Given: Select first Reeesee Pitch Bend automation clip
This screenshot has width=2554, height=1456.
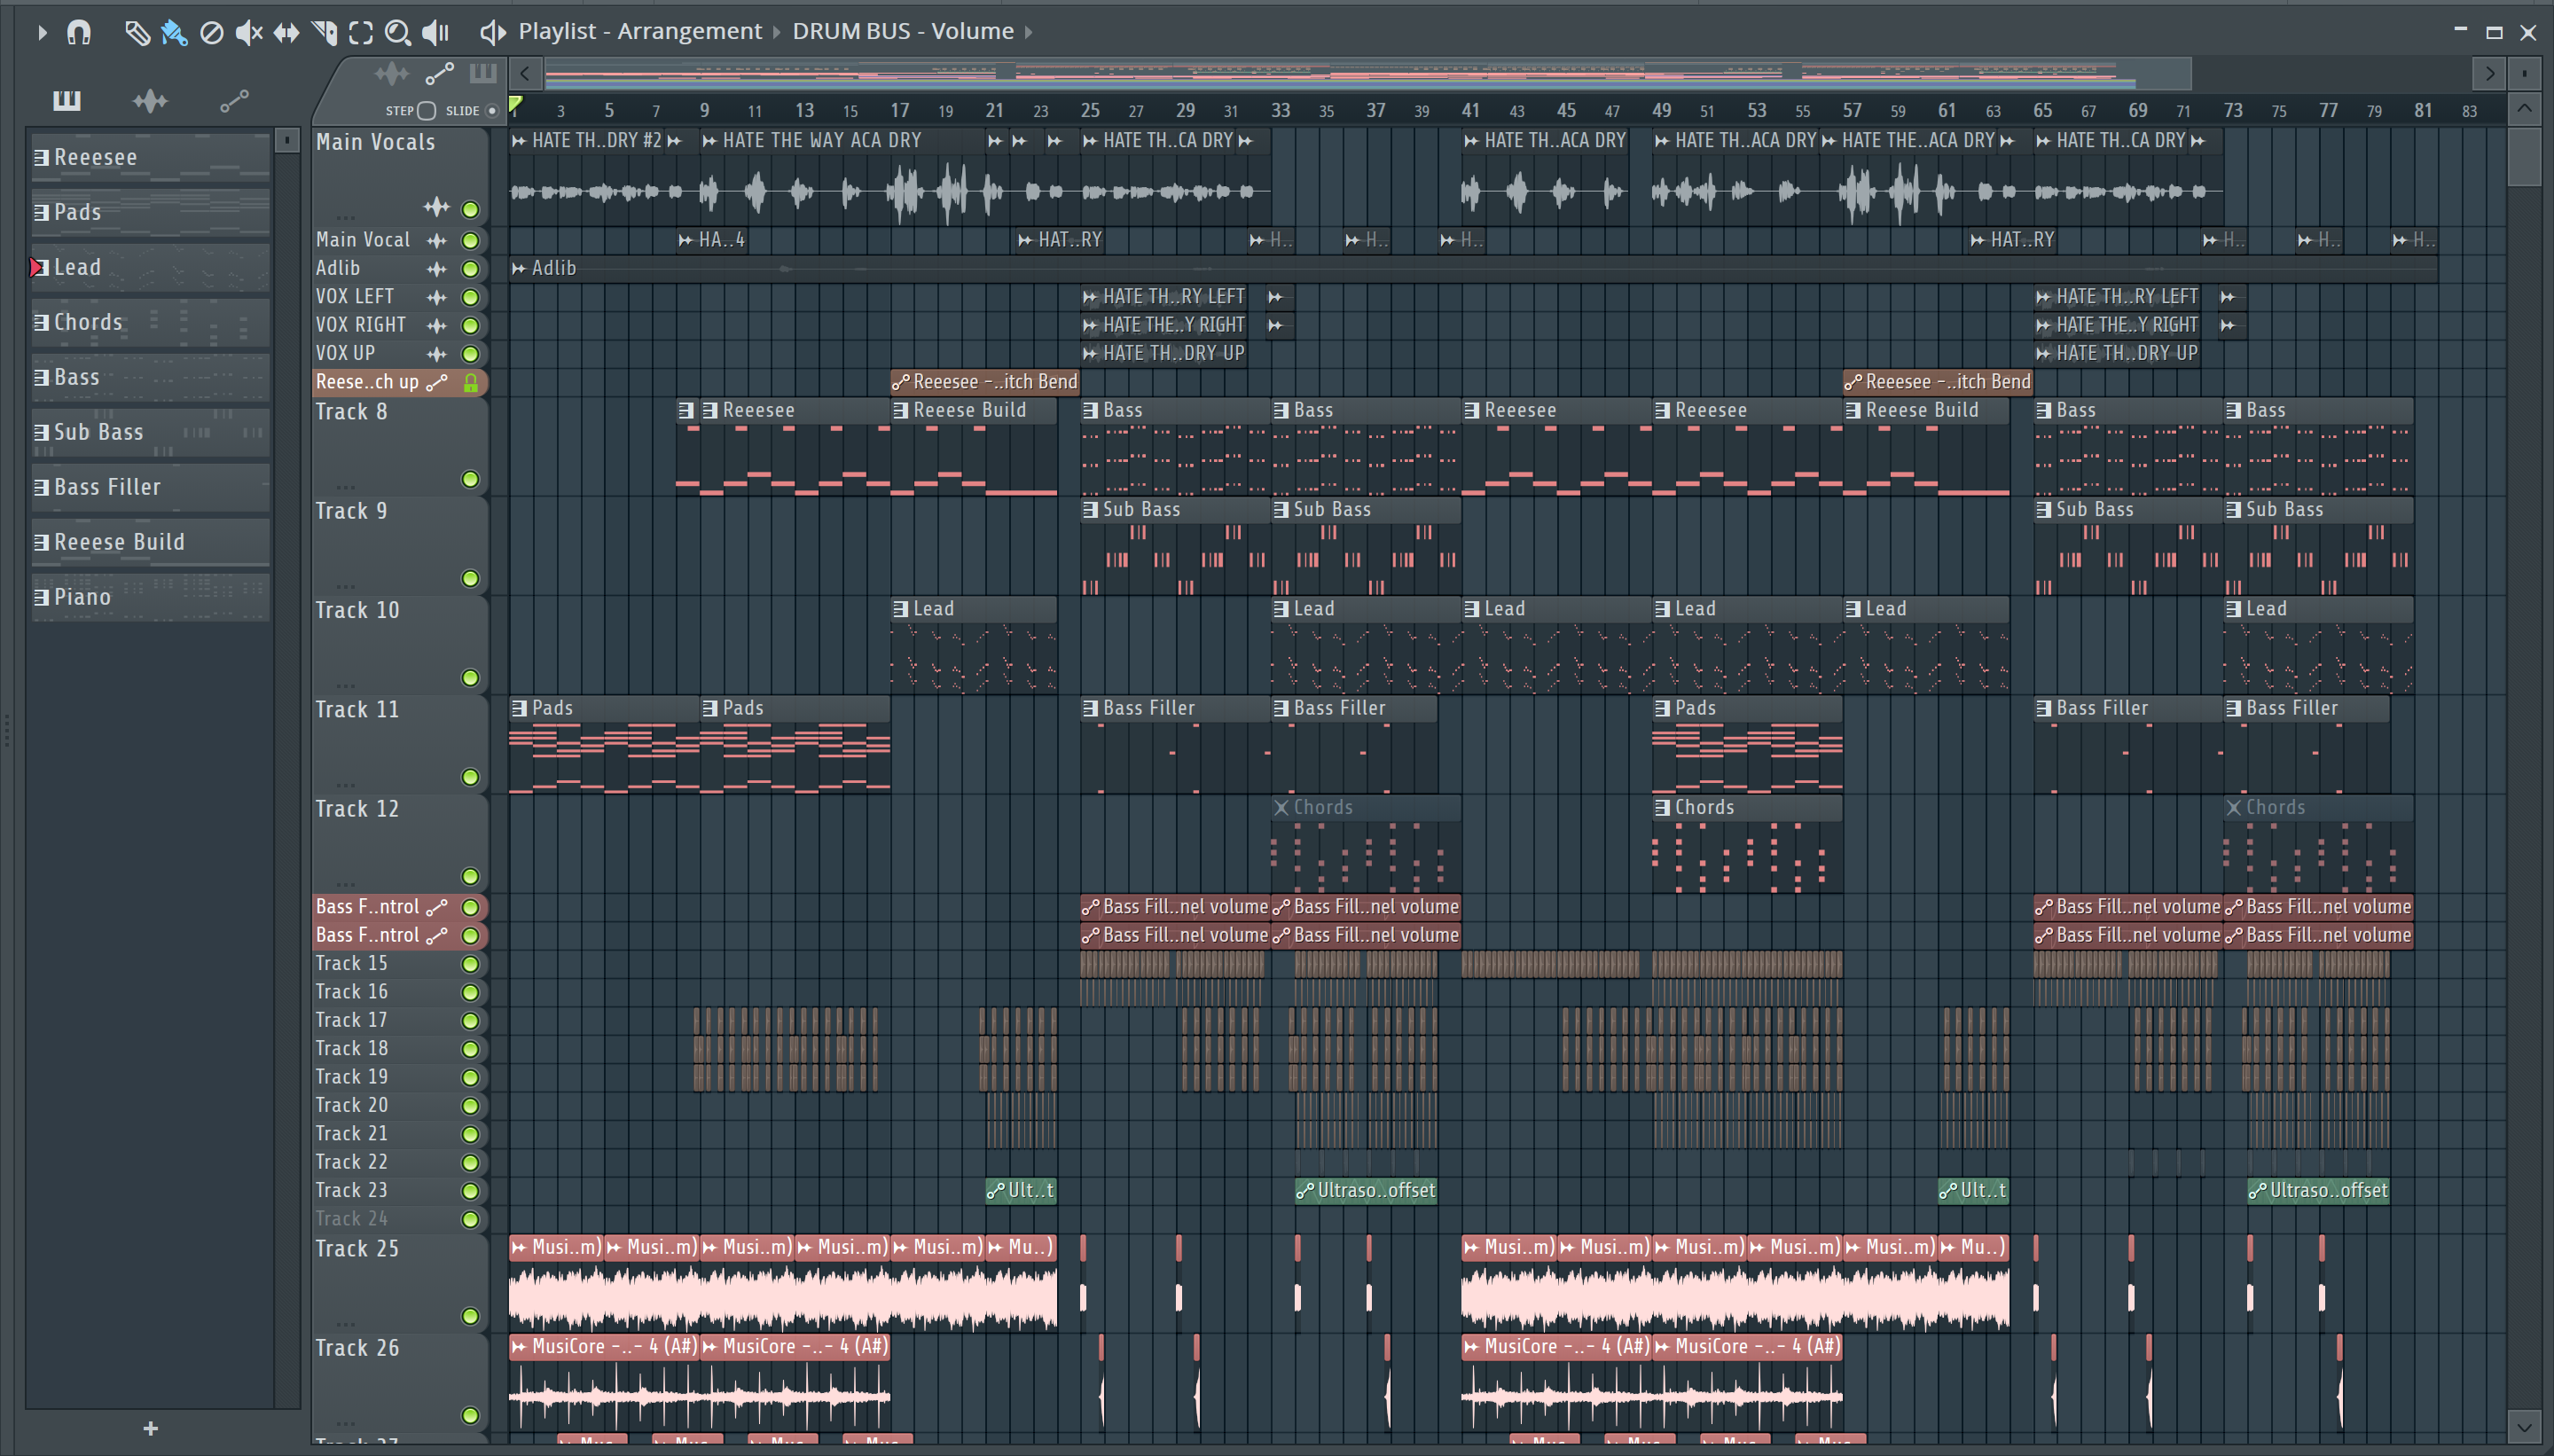Looking at the screenshot, I should point(985,382).
